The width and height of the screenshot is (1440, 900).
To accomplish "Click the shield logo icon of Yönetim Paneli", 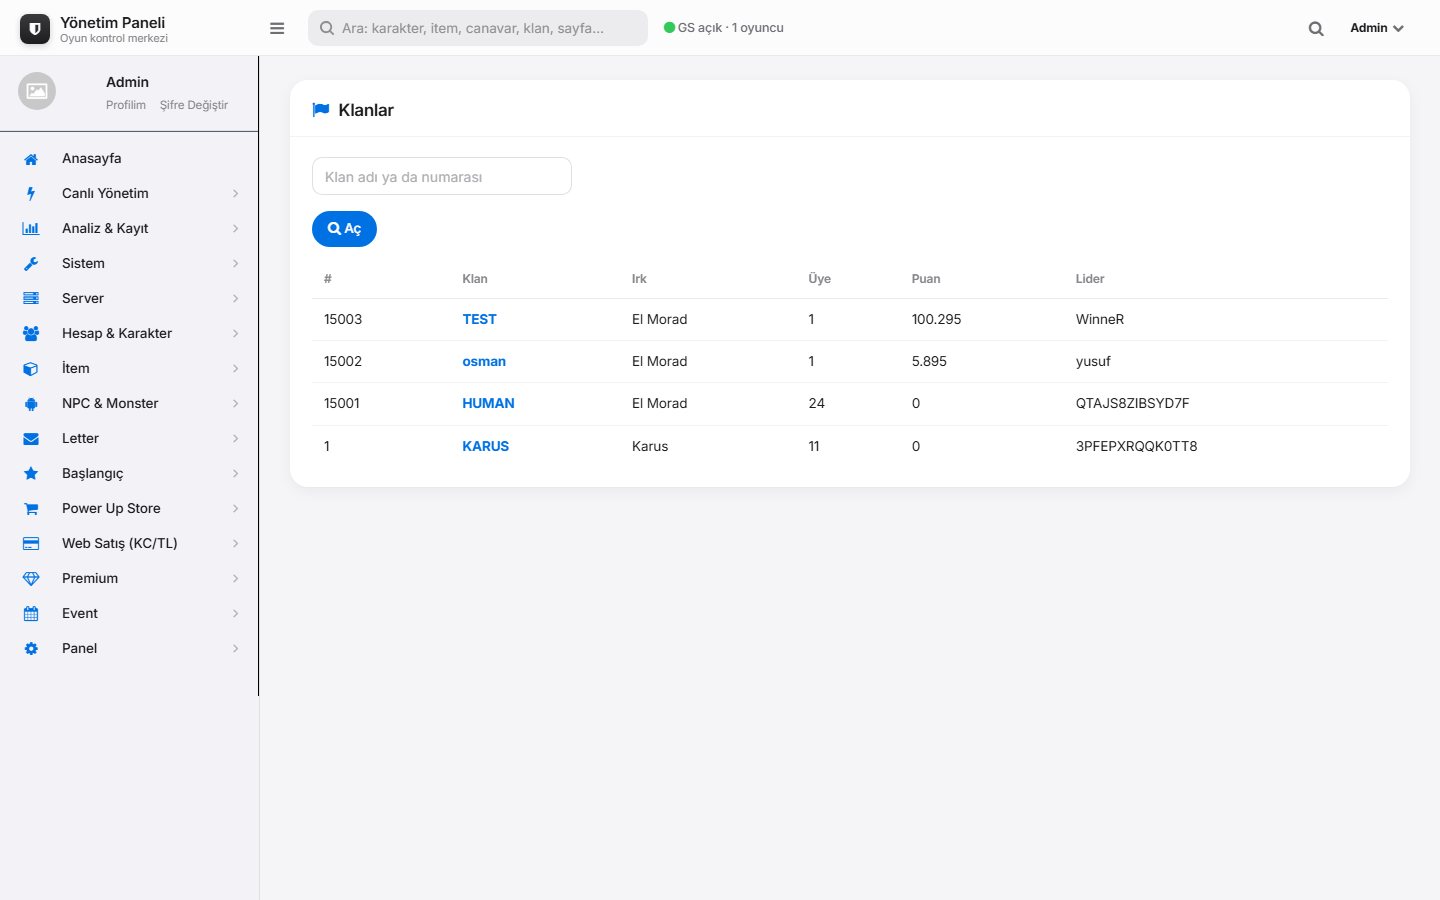I will click(x=35, y=29).
